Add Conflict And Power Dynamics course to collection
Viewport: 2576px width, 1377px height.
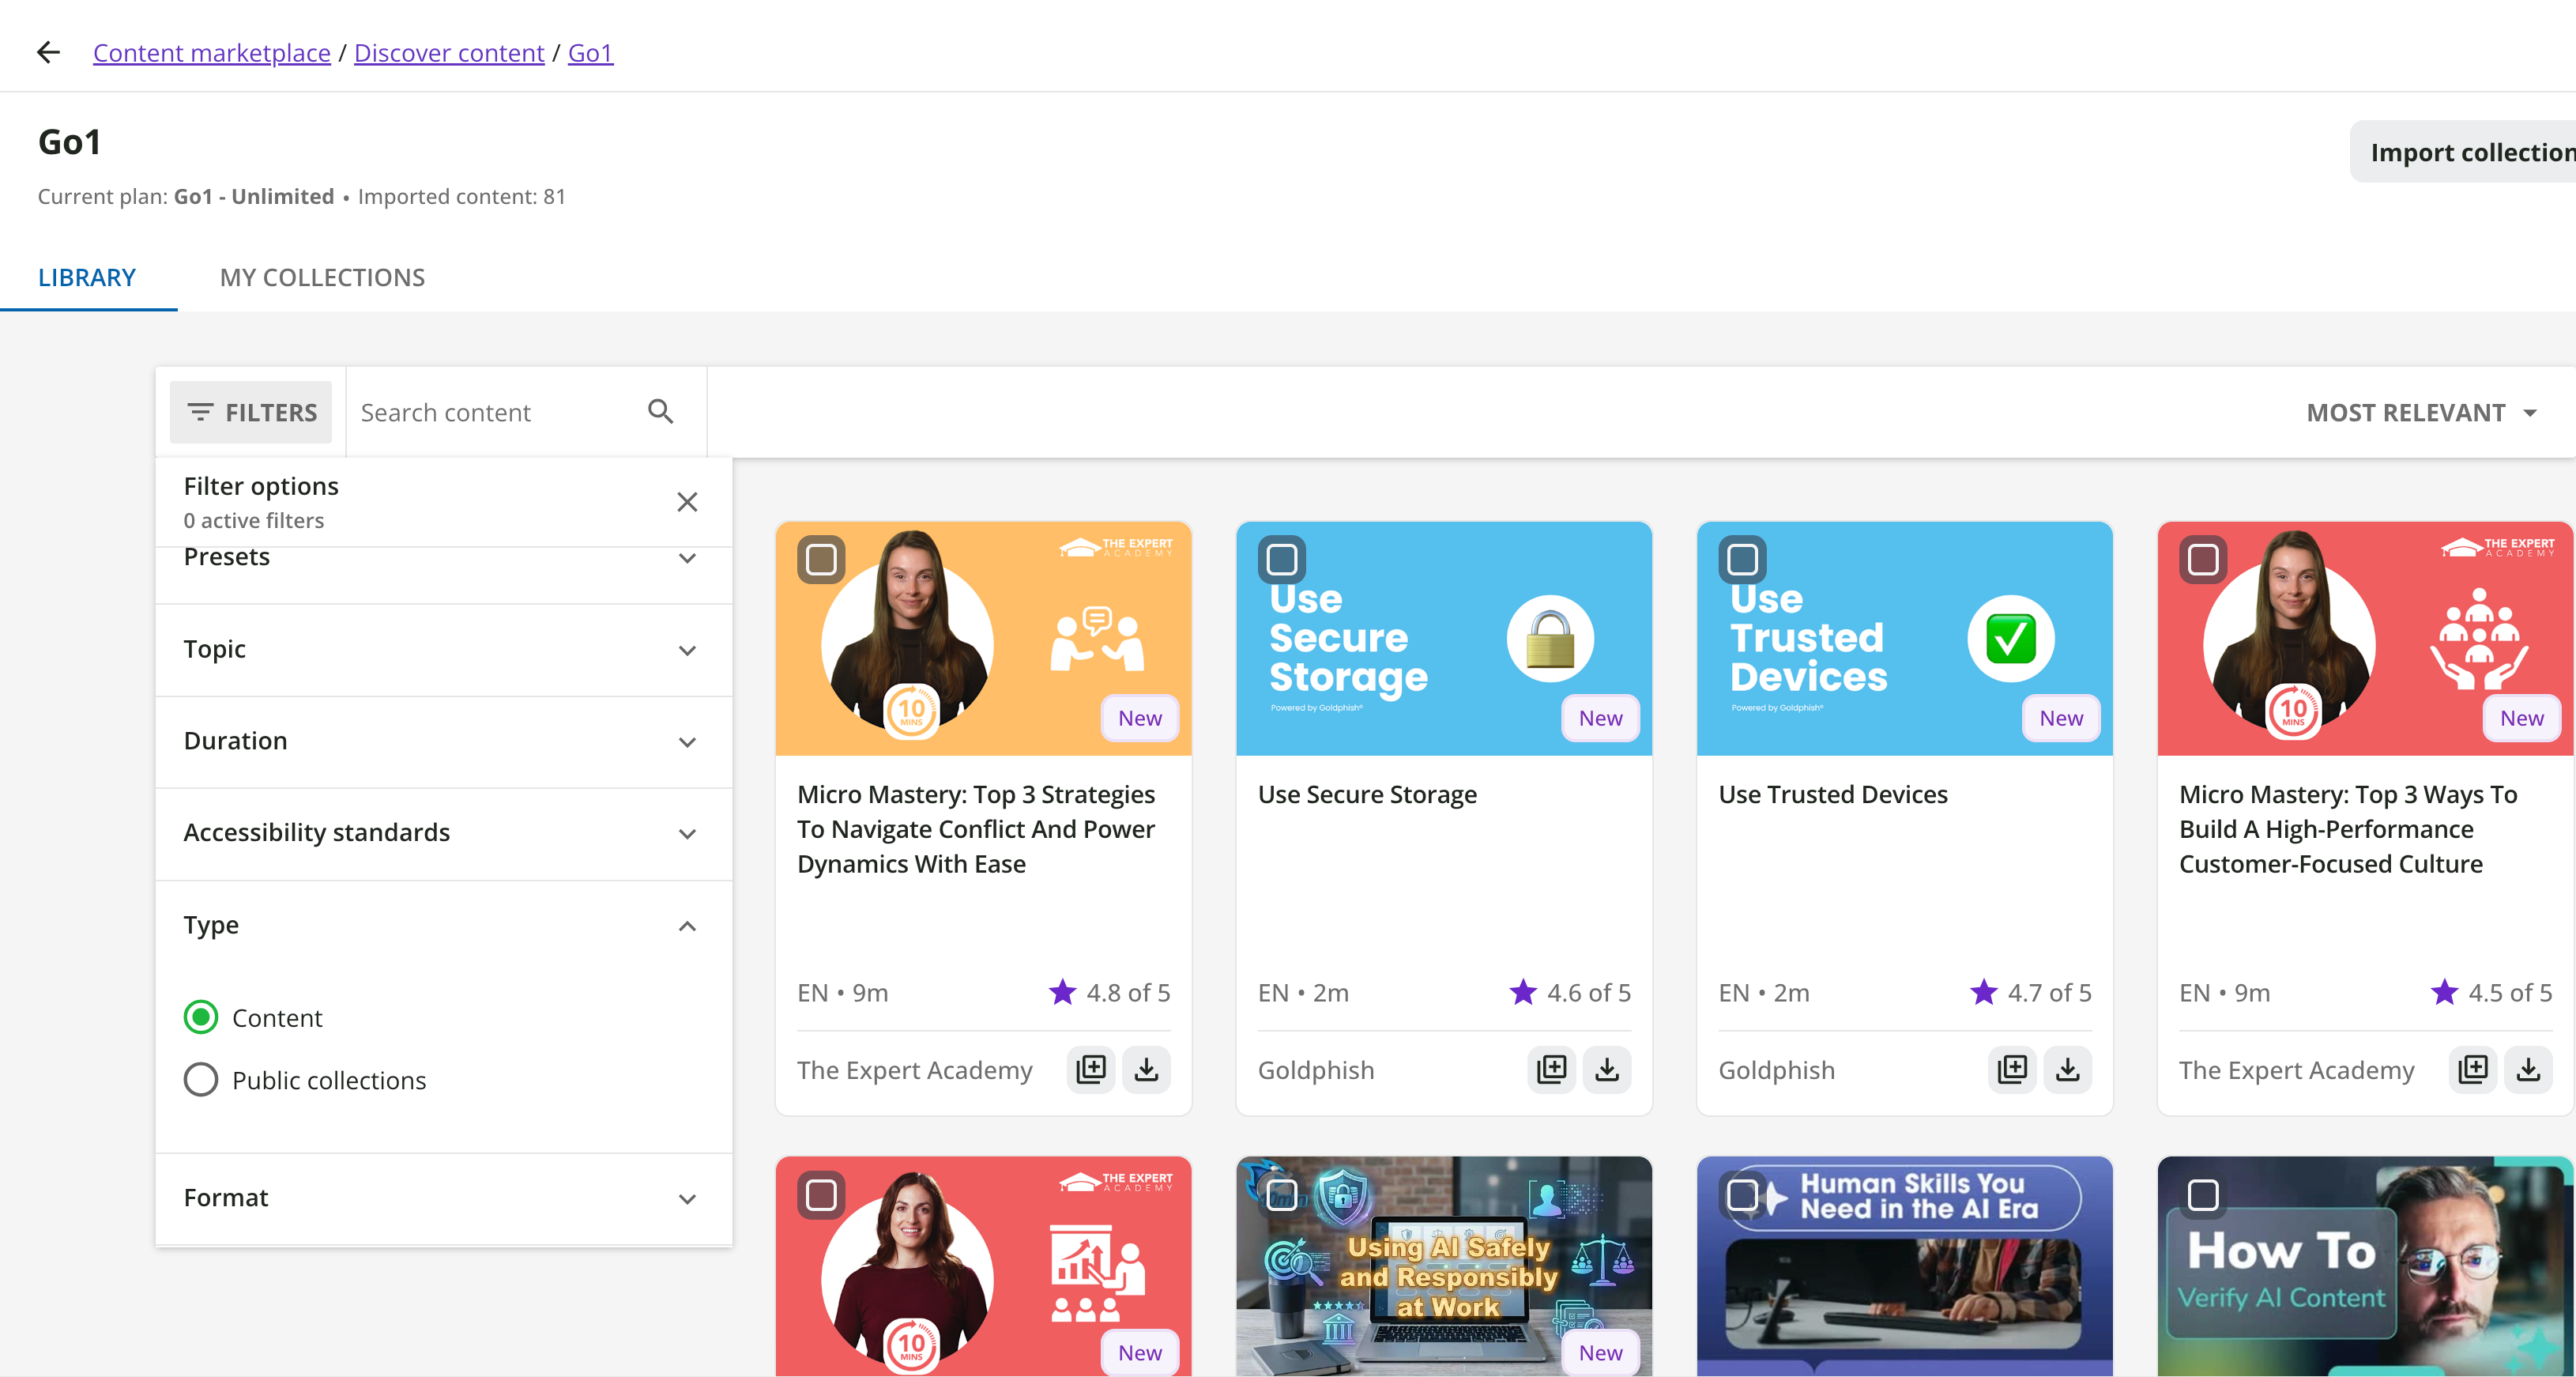(1091, 1069)
